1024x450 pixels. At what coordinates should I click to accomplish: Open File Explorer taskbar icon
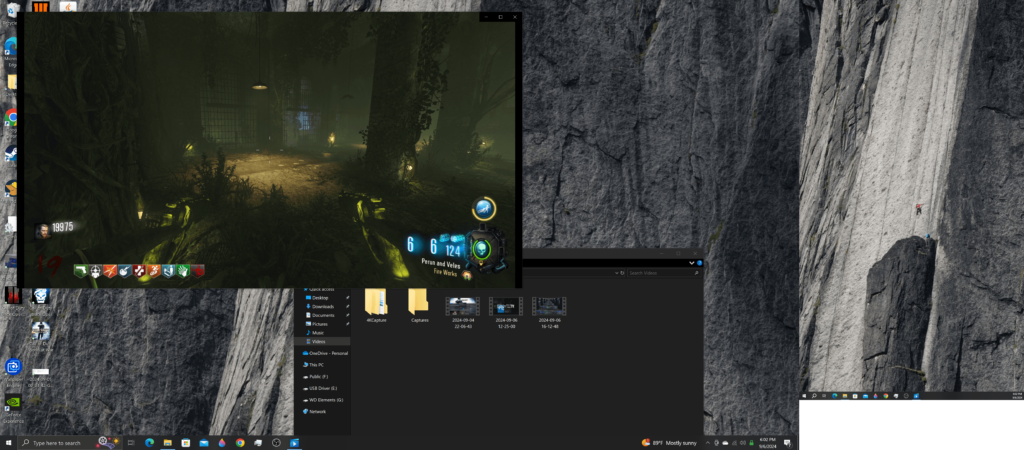click(x=167, y=442)
